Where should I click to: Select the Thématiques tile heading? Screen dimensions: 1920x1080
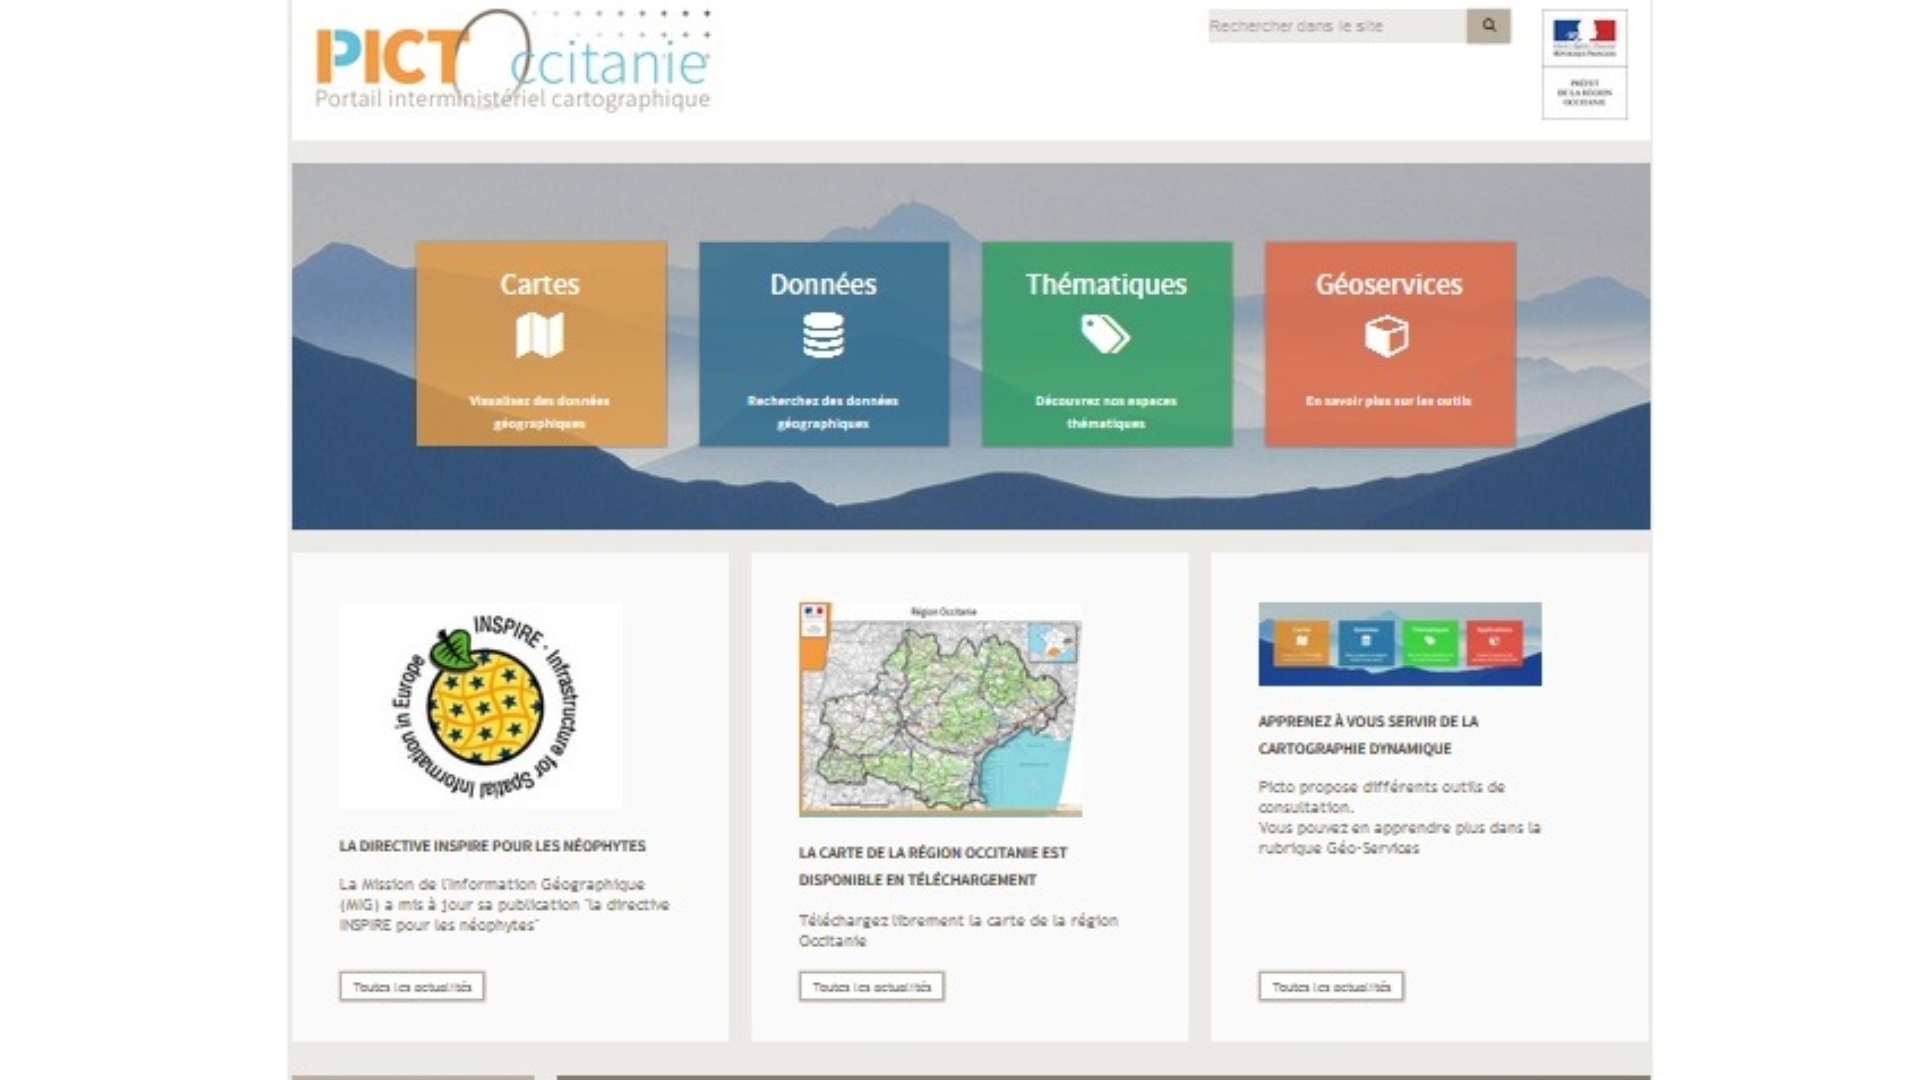click(x=1105, y=284)
